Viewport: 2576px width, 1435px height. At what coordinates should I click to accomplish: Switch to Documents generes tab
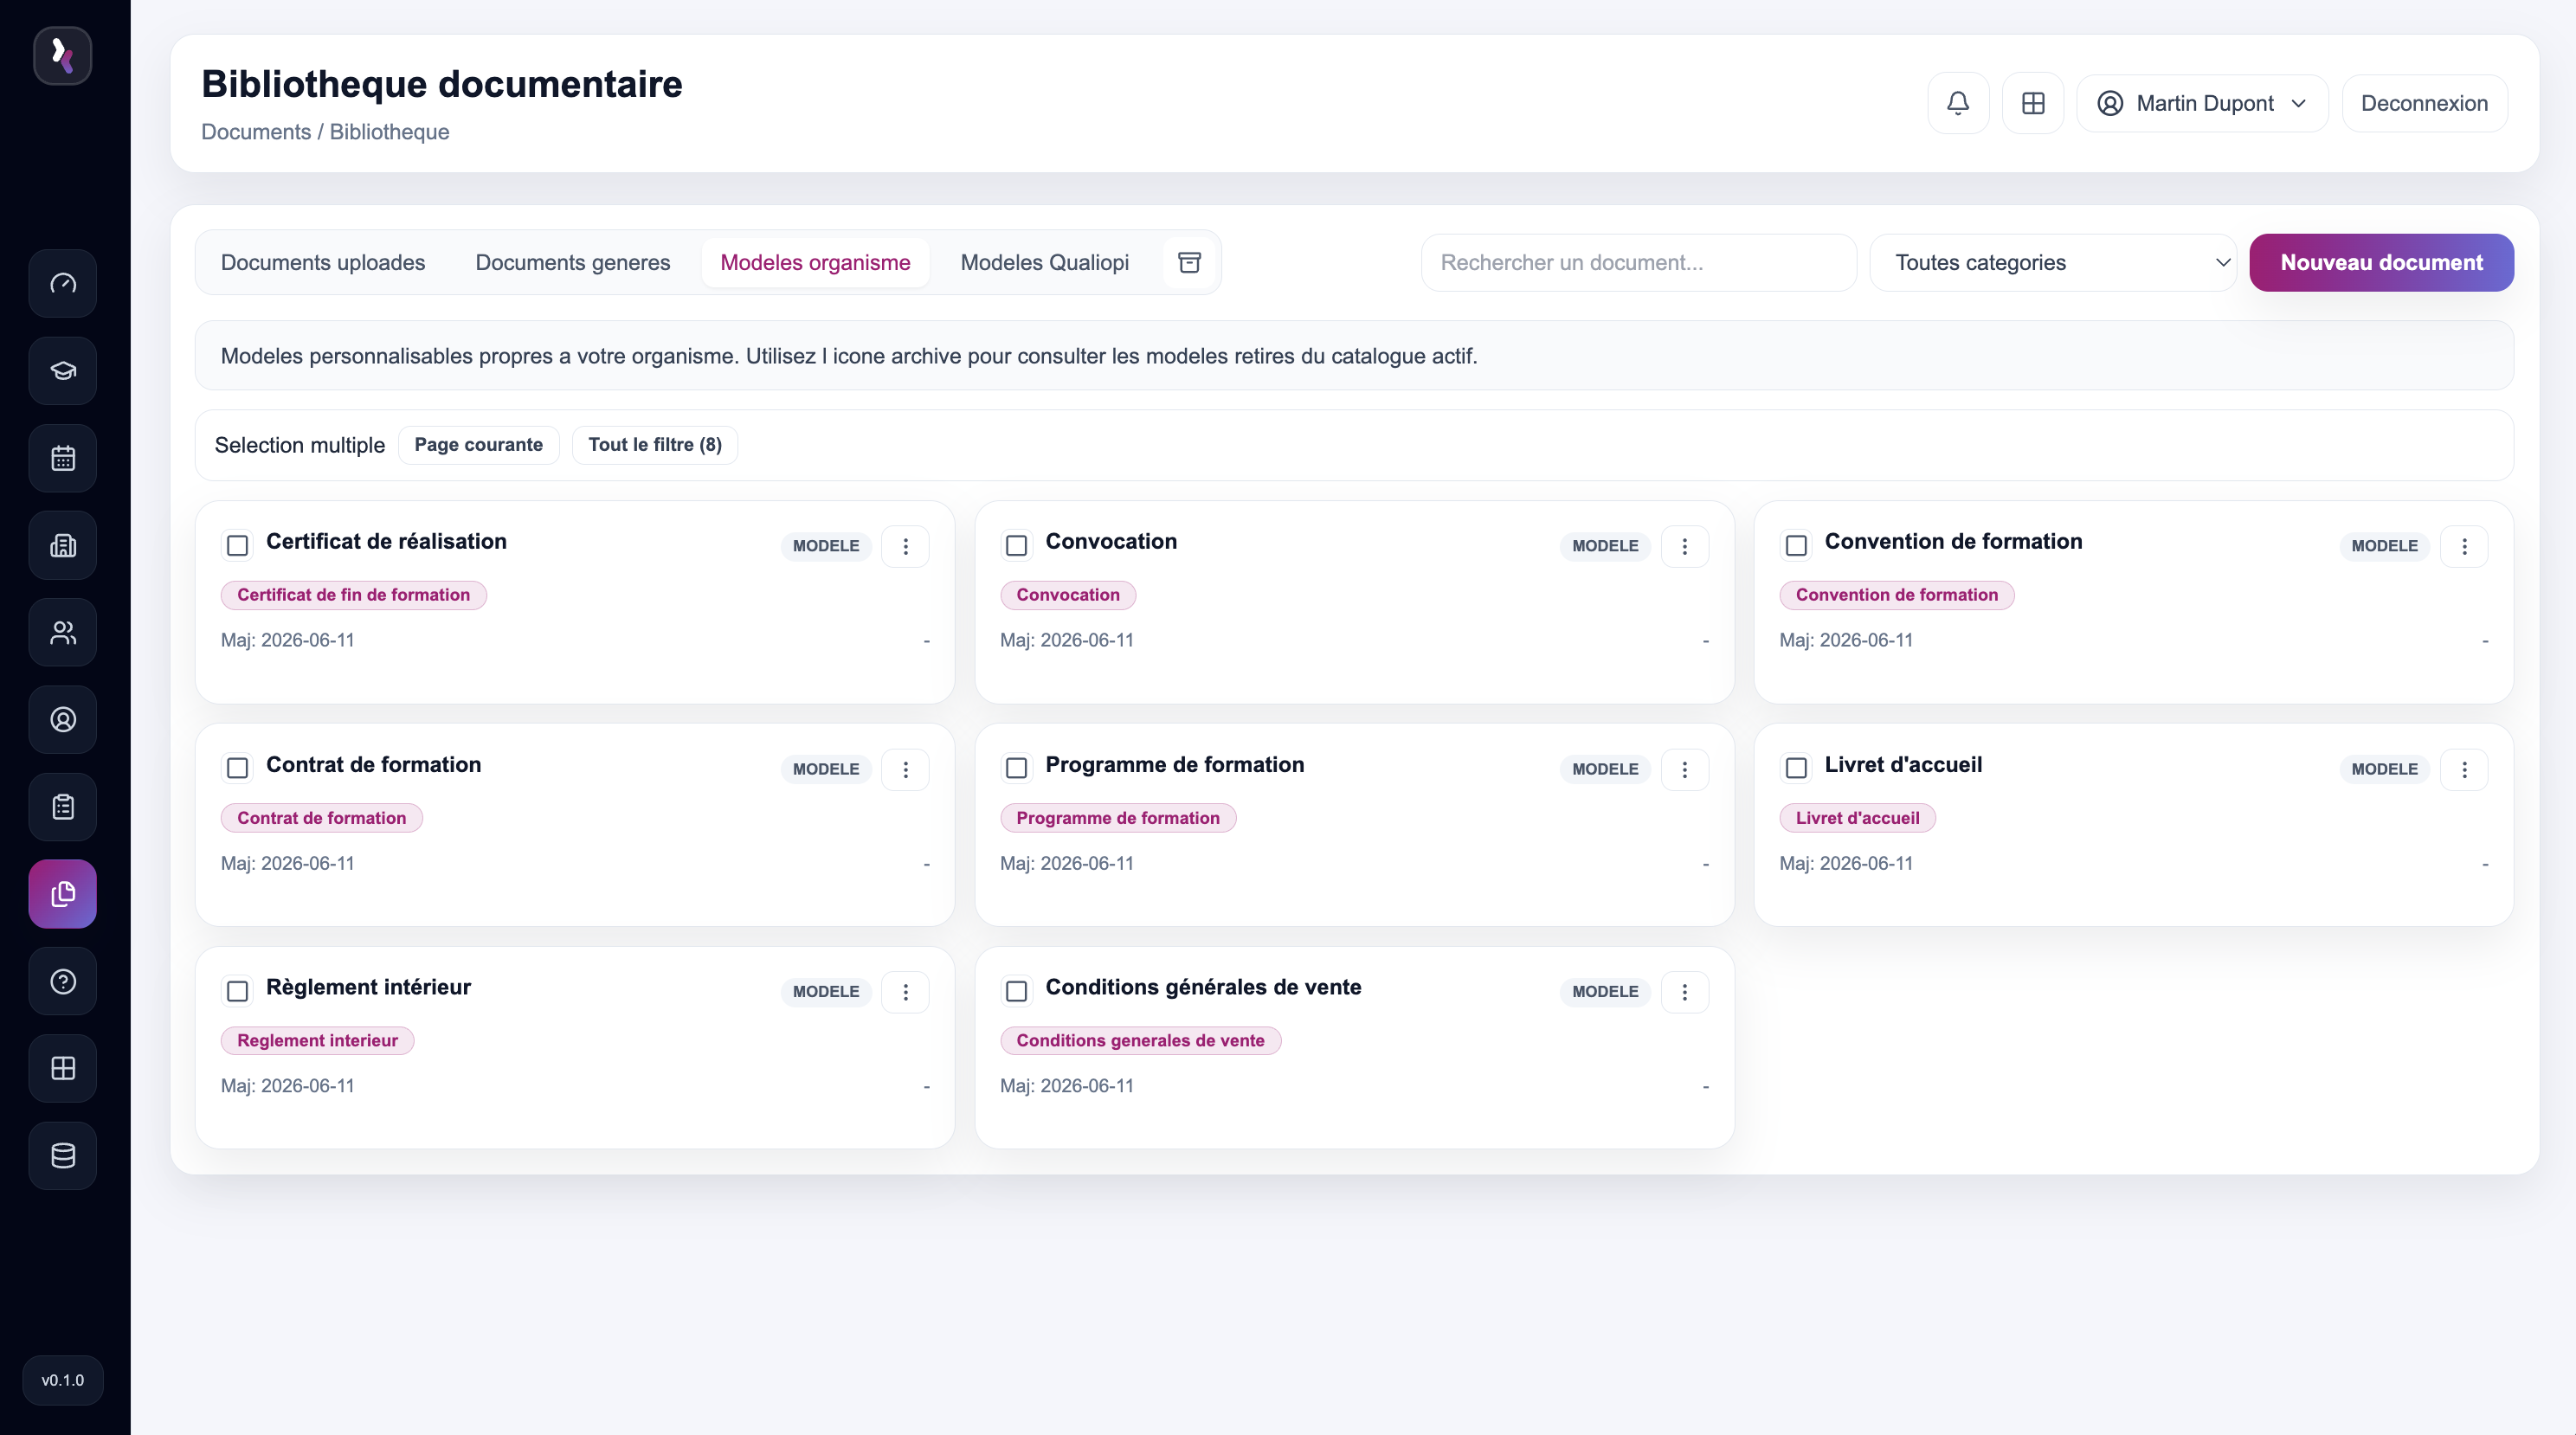pyautogui.click(x=572, y=262)
